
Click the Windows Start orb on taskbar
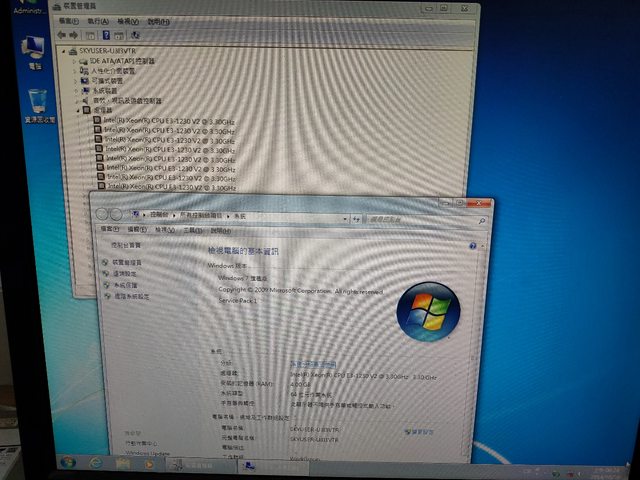pyautogui.click(x=69, y=463)
